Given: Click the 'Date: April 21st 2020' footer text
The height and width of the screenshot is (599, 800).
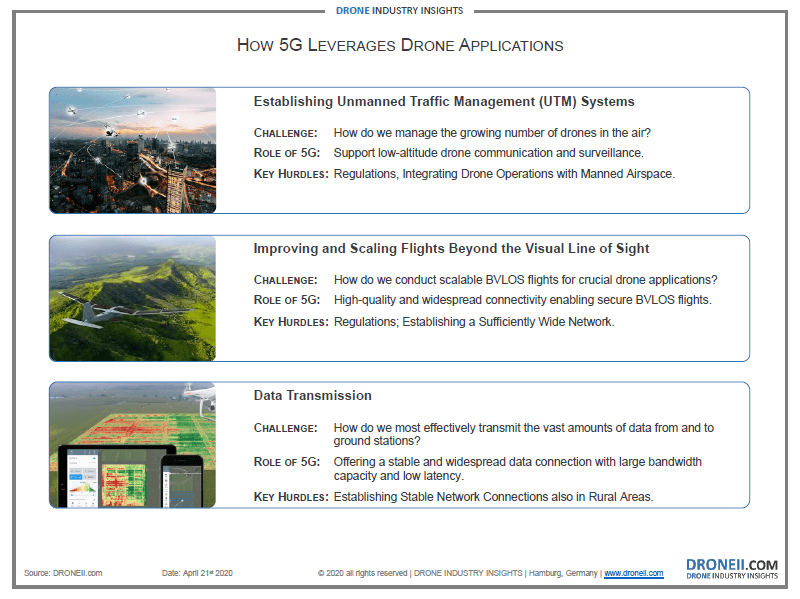Looking at the screenshot, I should (200, 573).
